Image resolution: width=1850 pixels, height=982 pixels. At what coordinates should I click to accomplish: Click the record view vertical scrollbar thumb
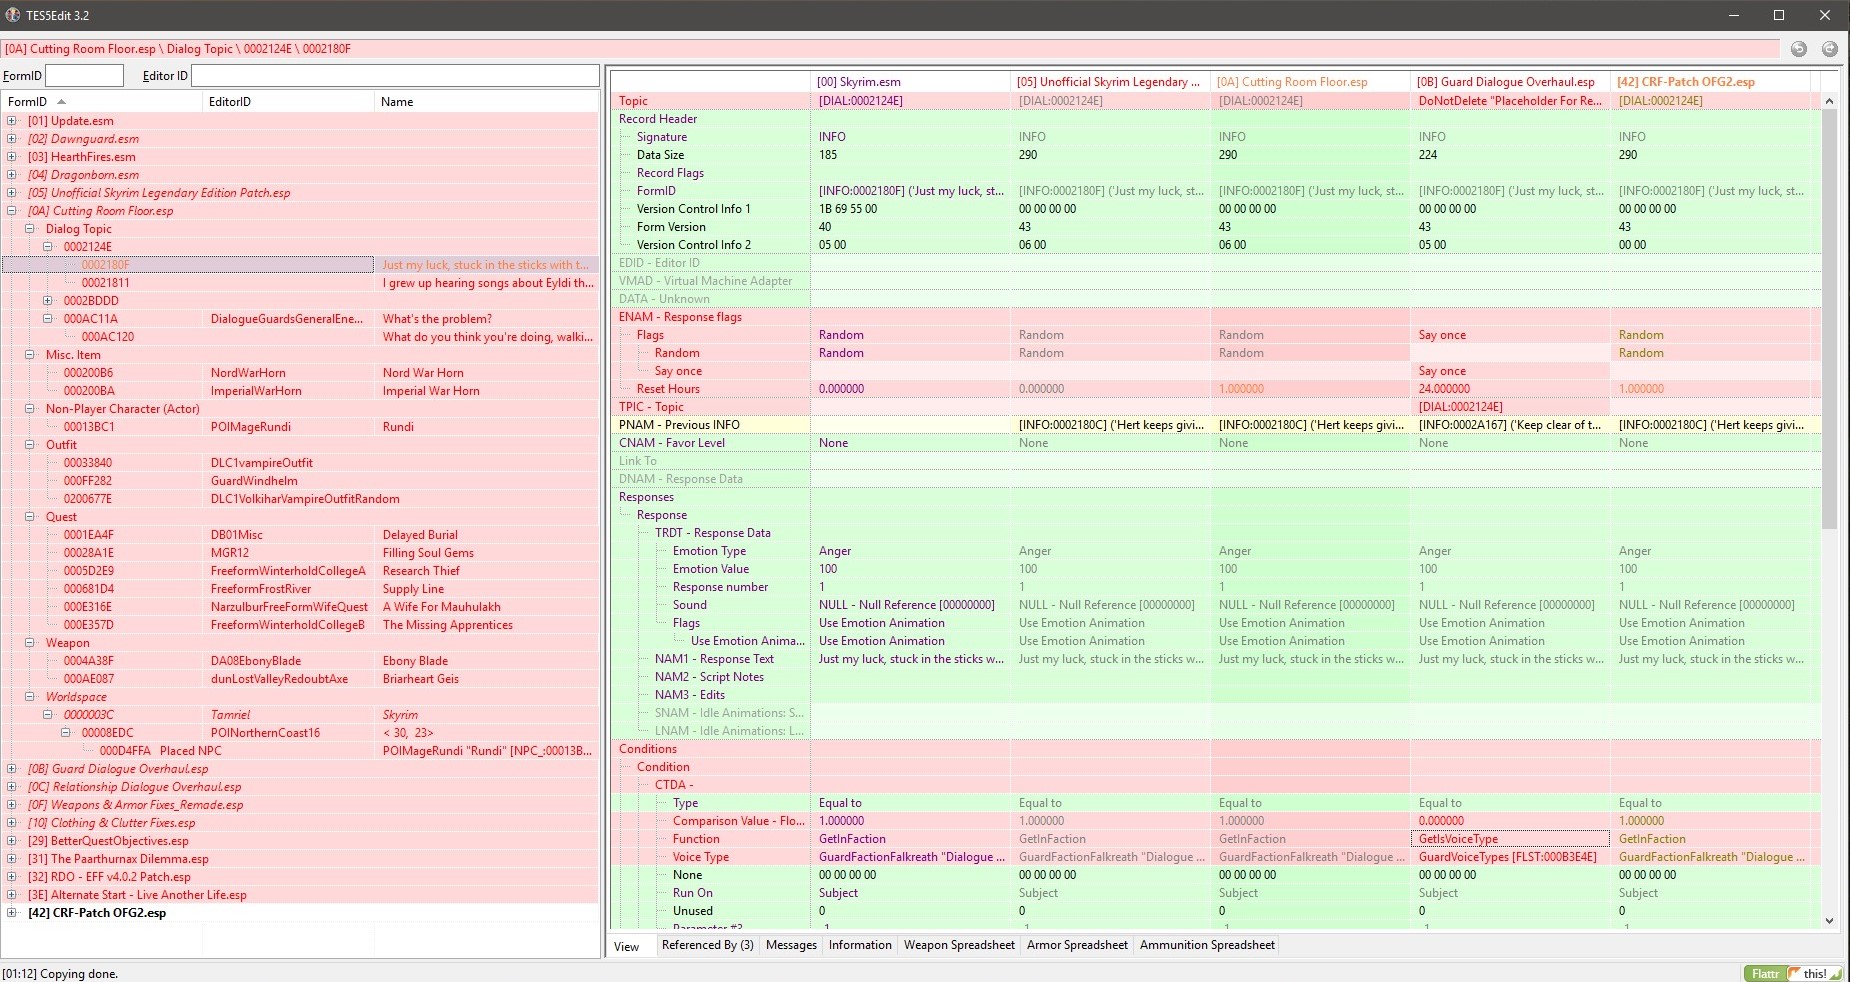click(1829, 319)
